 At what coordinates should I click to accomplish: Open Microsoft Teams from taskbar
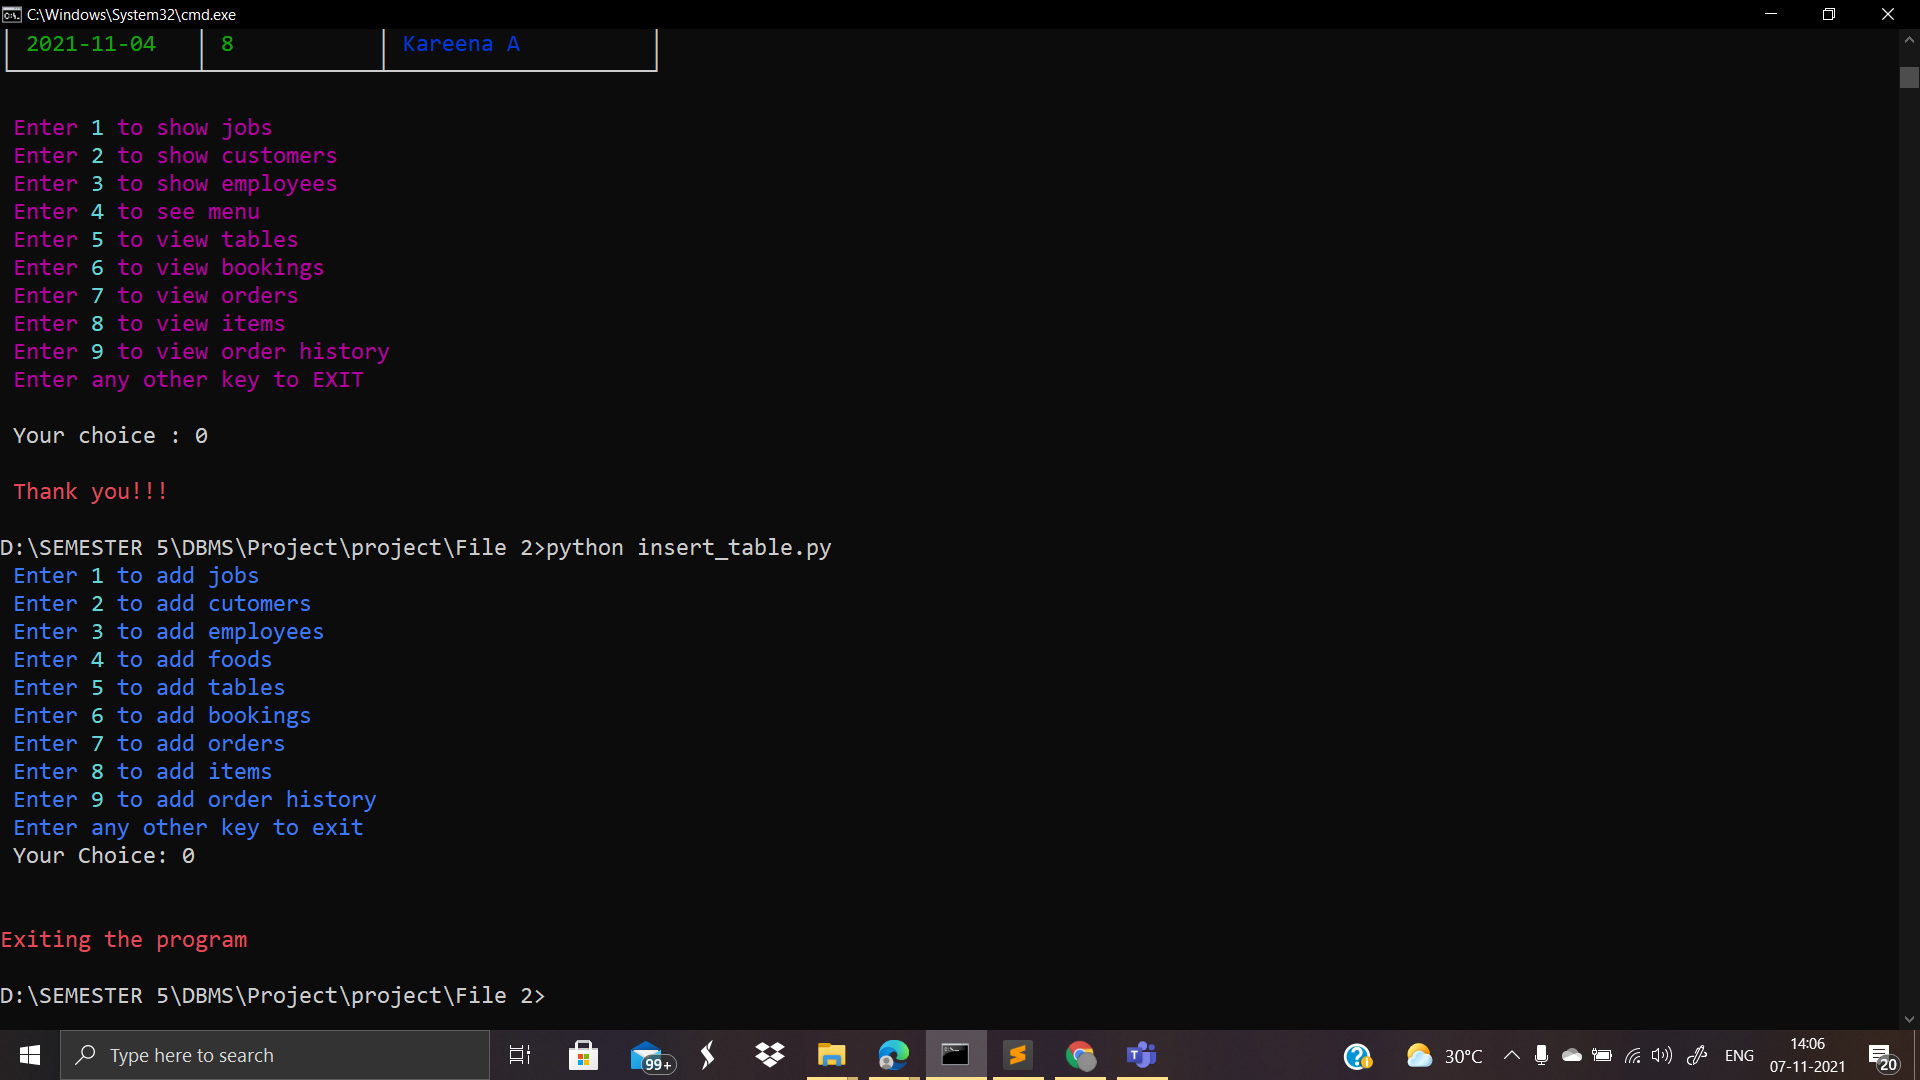(x=1141, y=1055)
